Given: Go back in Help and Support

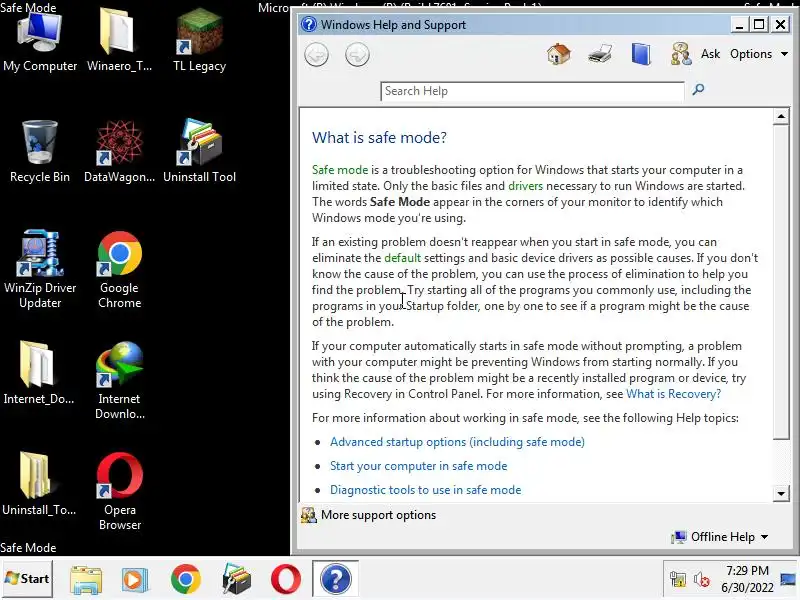Looking at the screenshot, I should coord(316,55).
